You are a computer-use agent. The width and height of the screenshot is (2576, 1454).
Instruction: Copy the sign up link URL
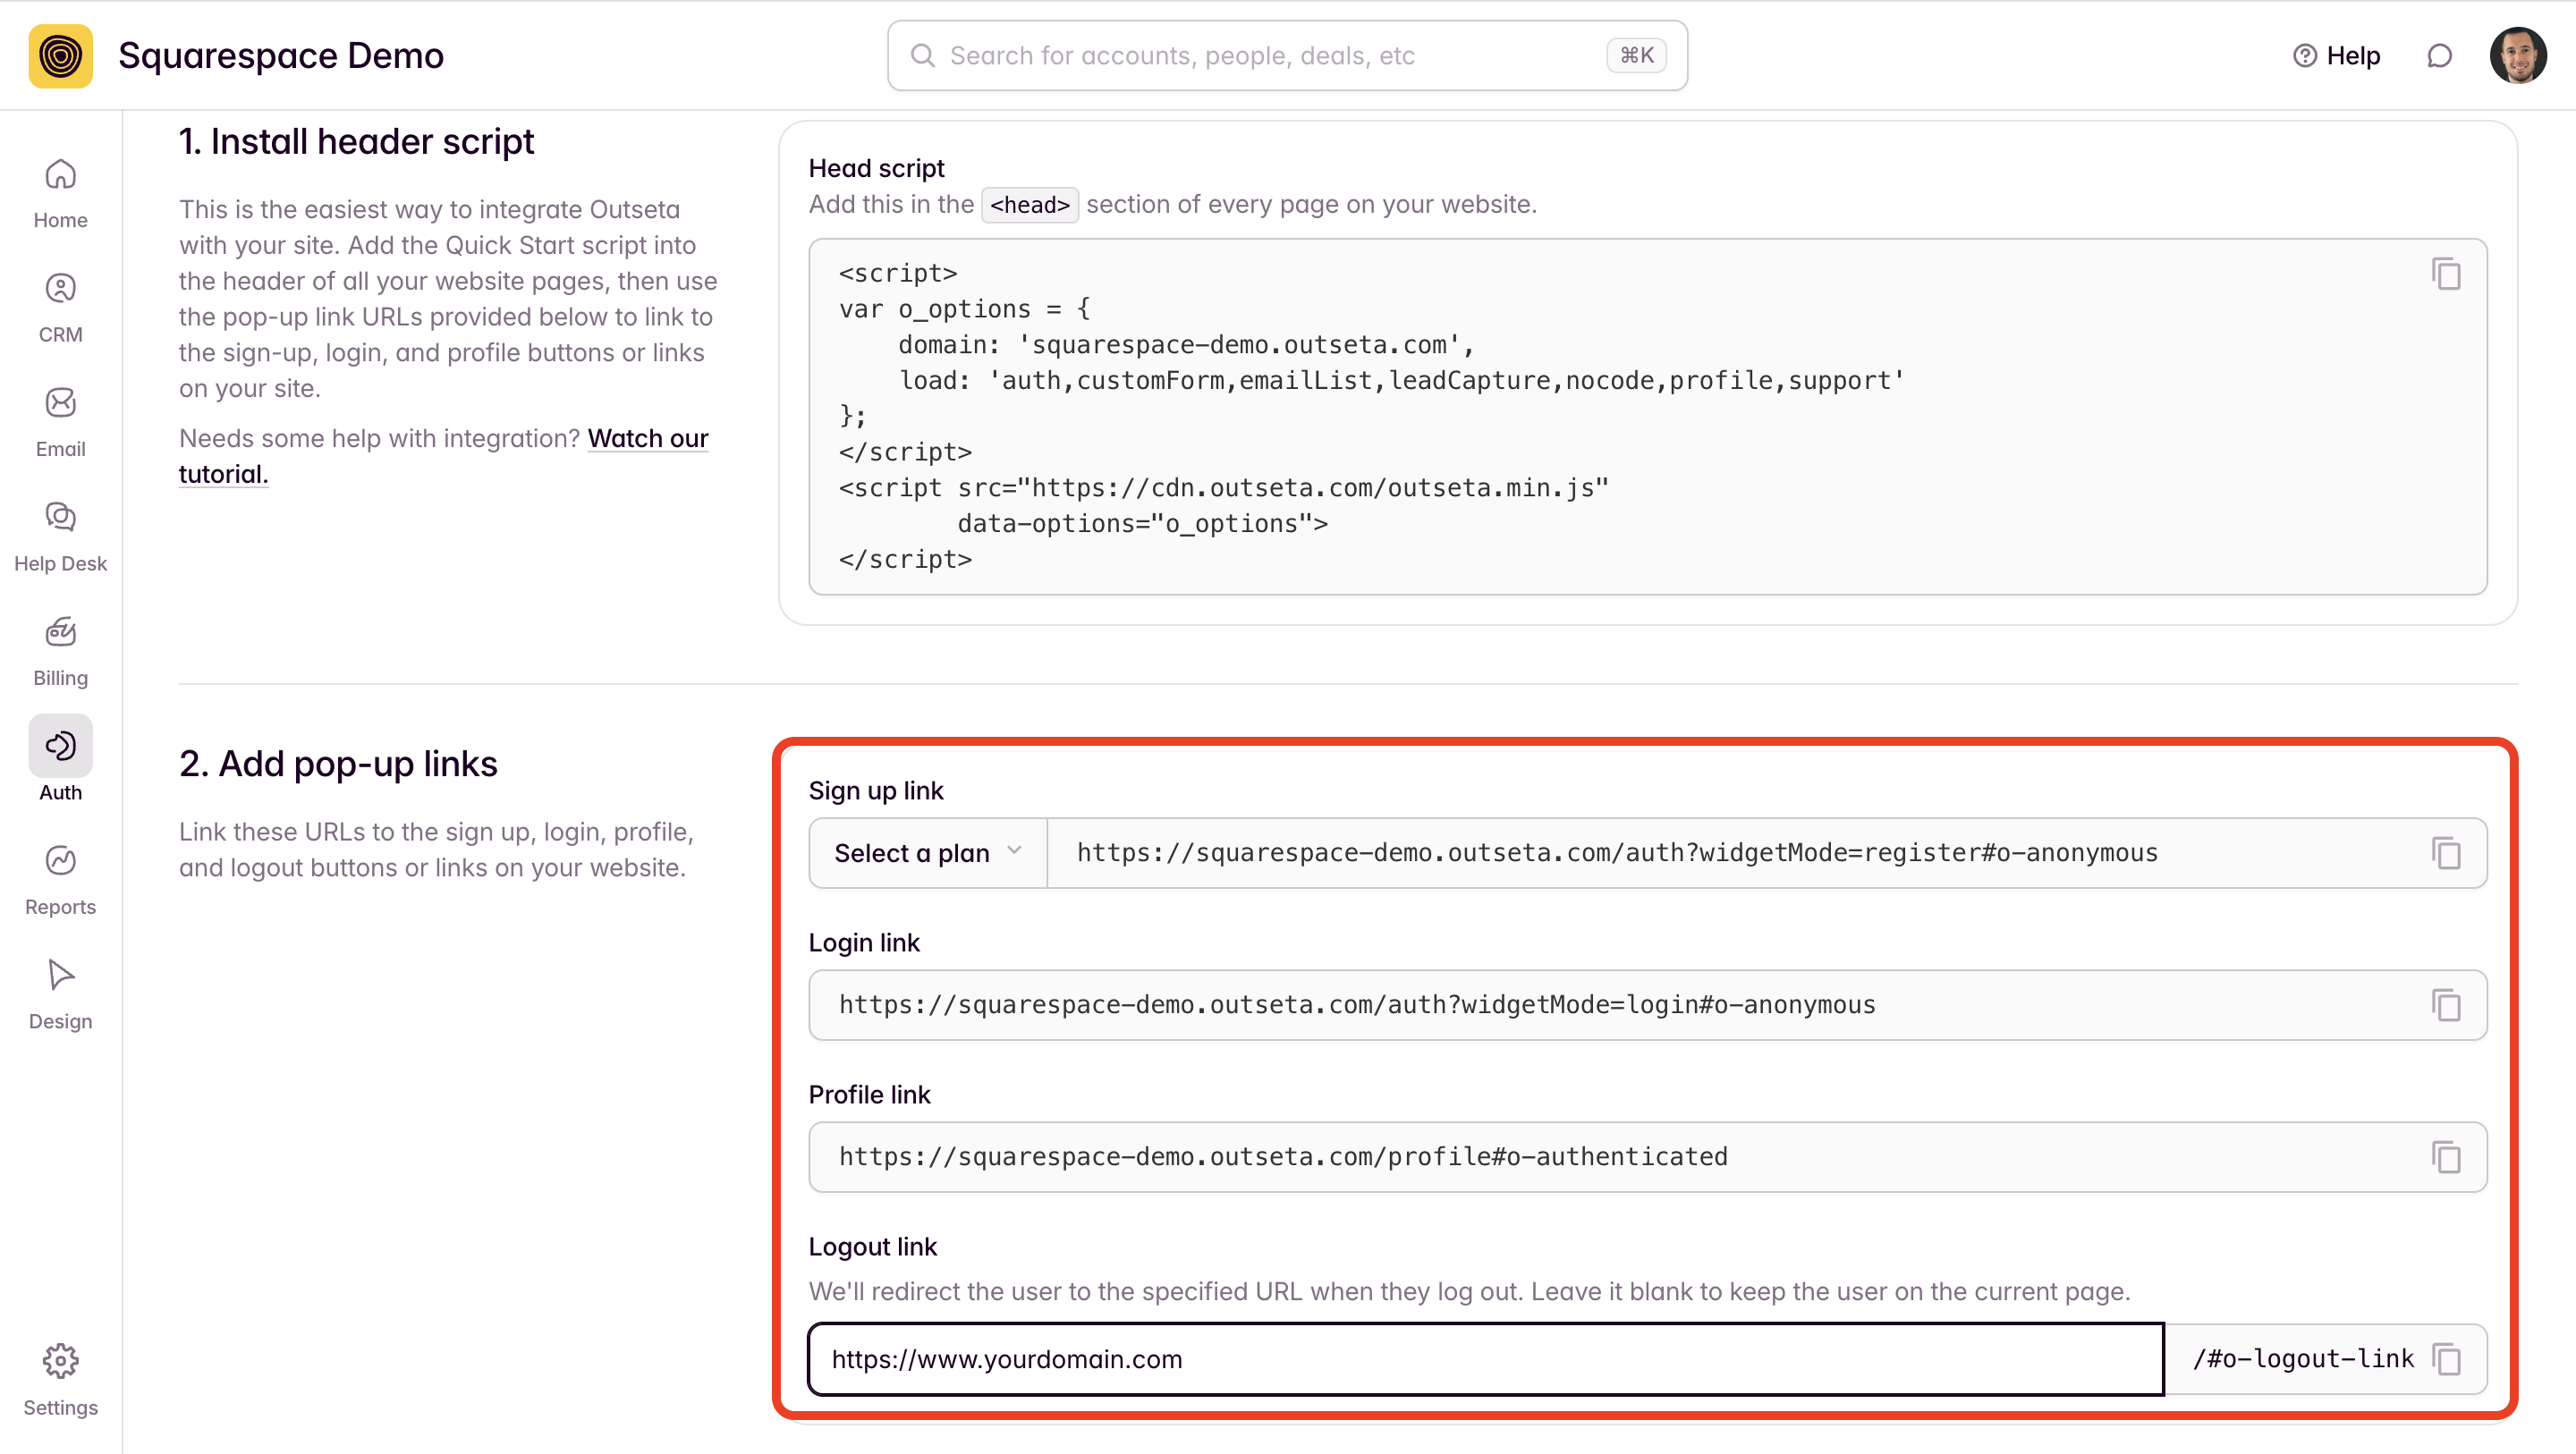click(x=2446, y=853)
